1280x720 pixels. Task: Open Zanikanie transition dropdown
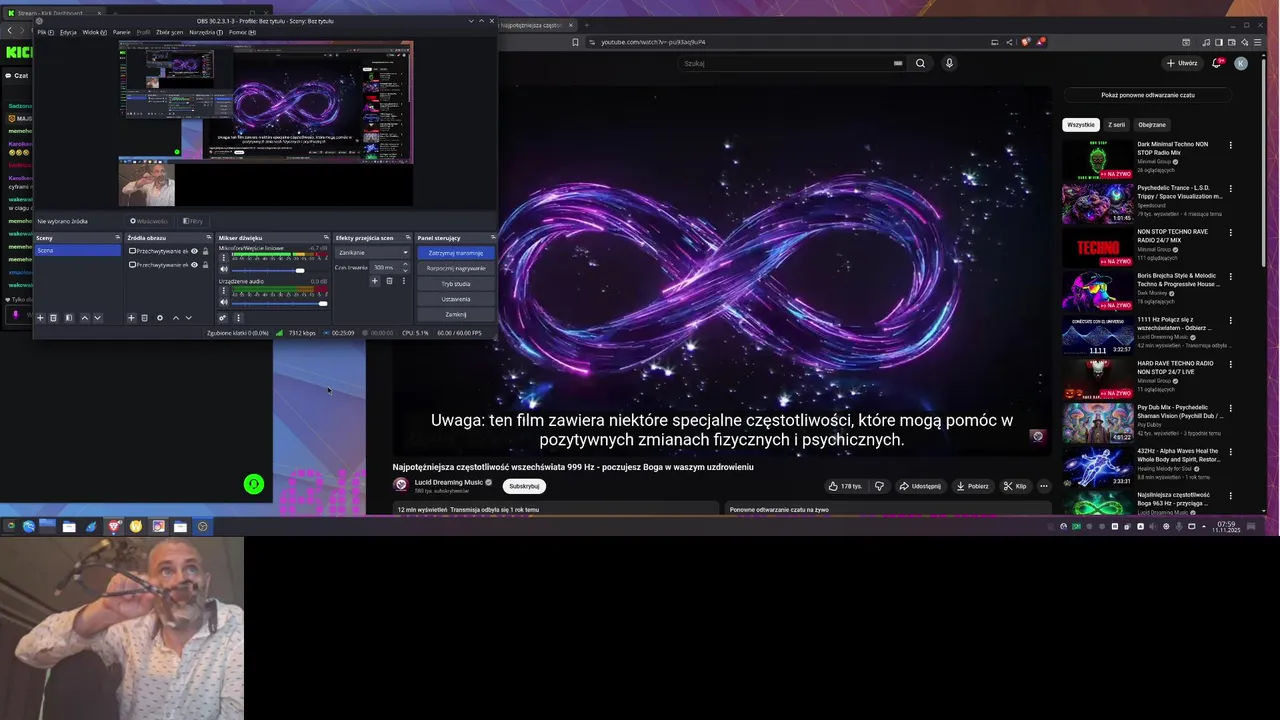click(373, 253)
